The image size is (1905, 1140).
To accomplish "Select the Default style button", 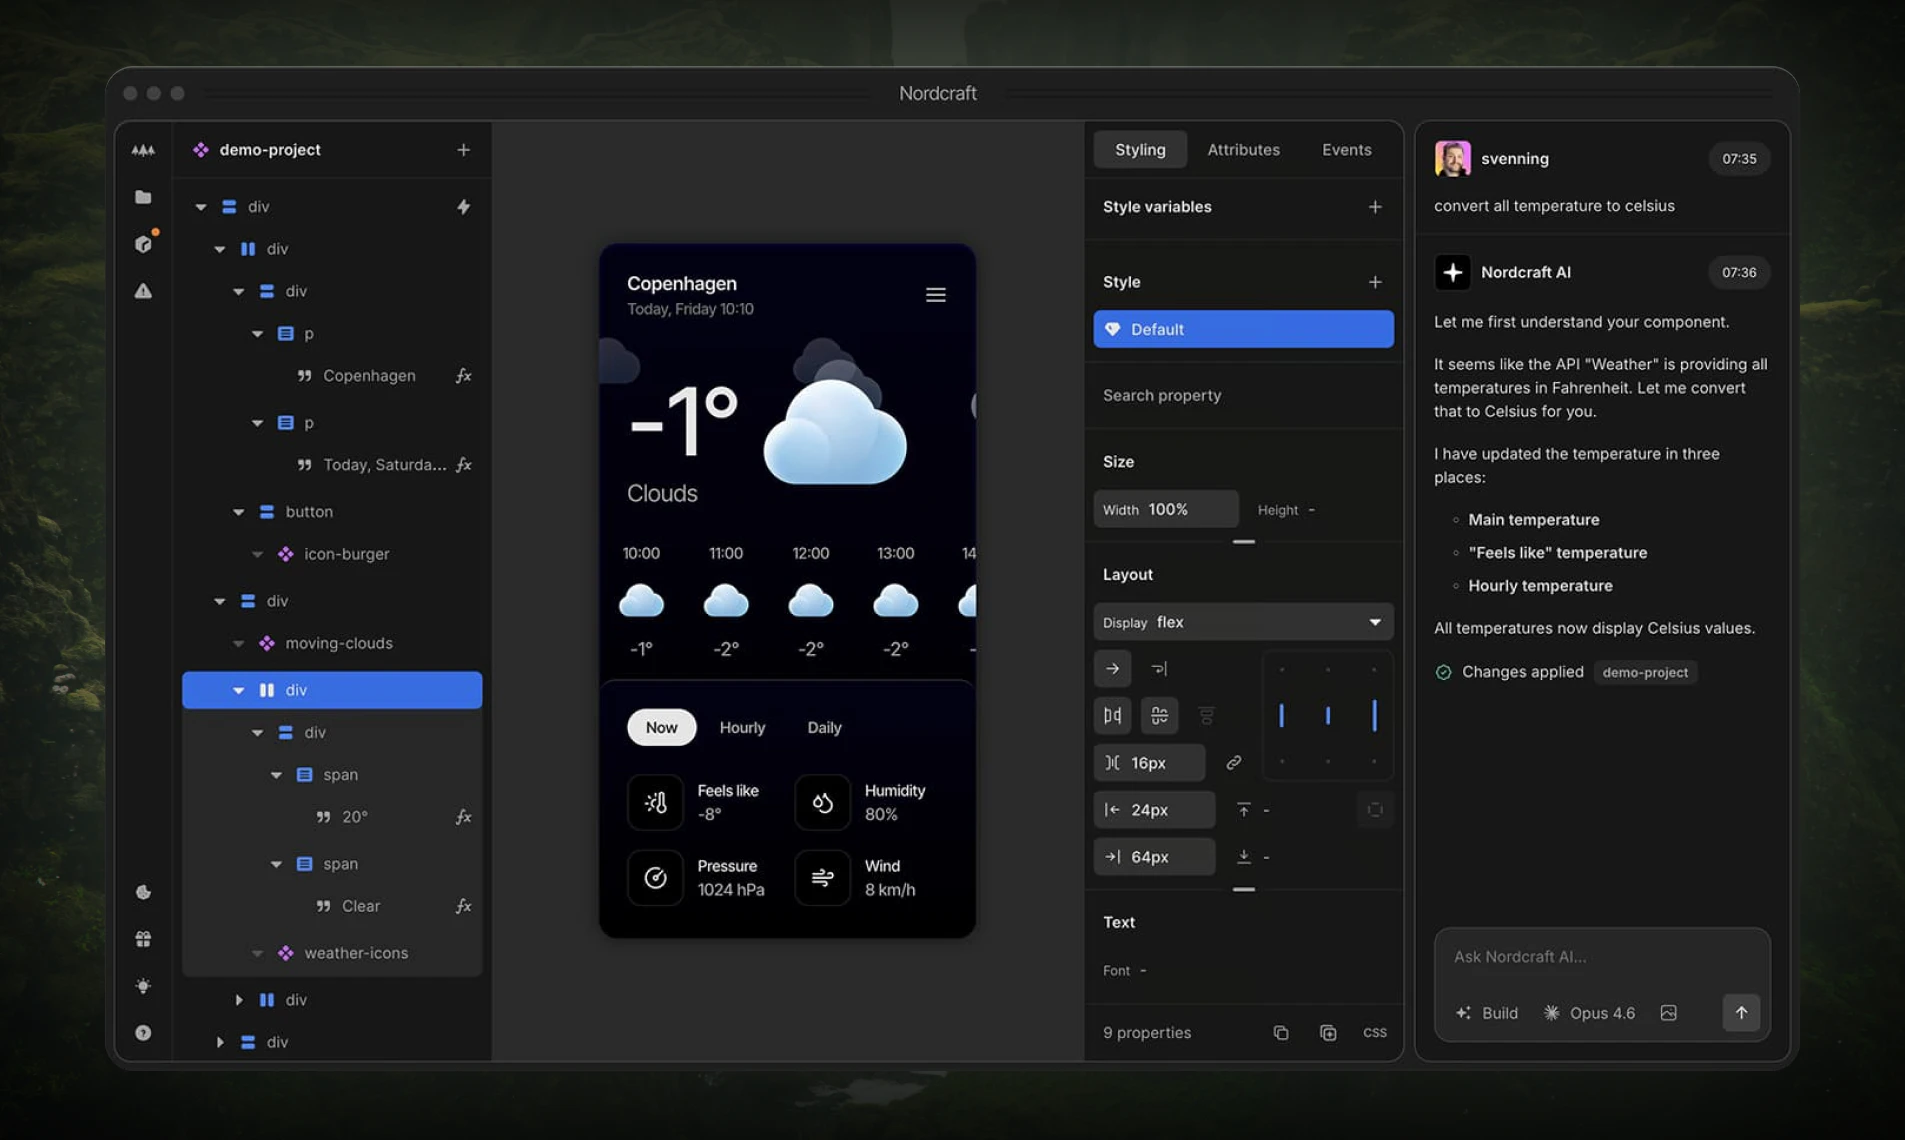I will pyautogui.click(x=1242, y=328).
